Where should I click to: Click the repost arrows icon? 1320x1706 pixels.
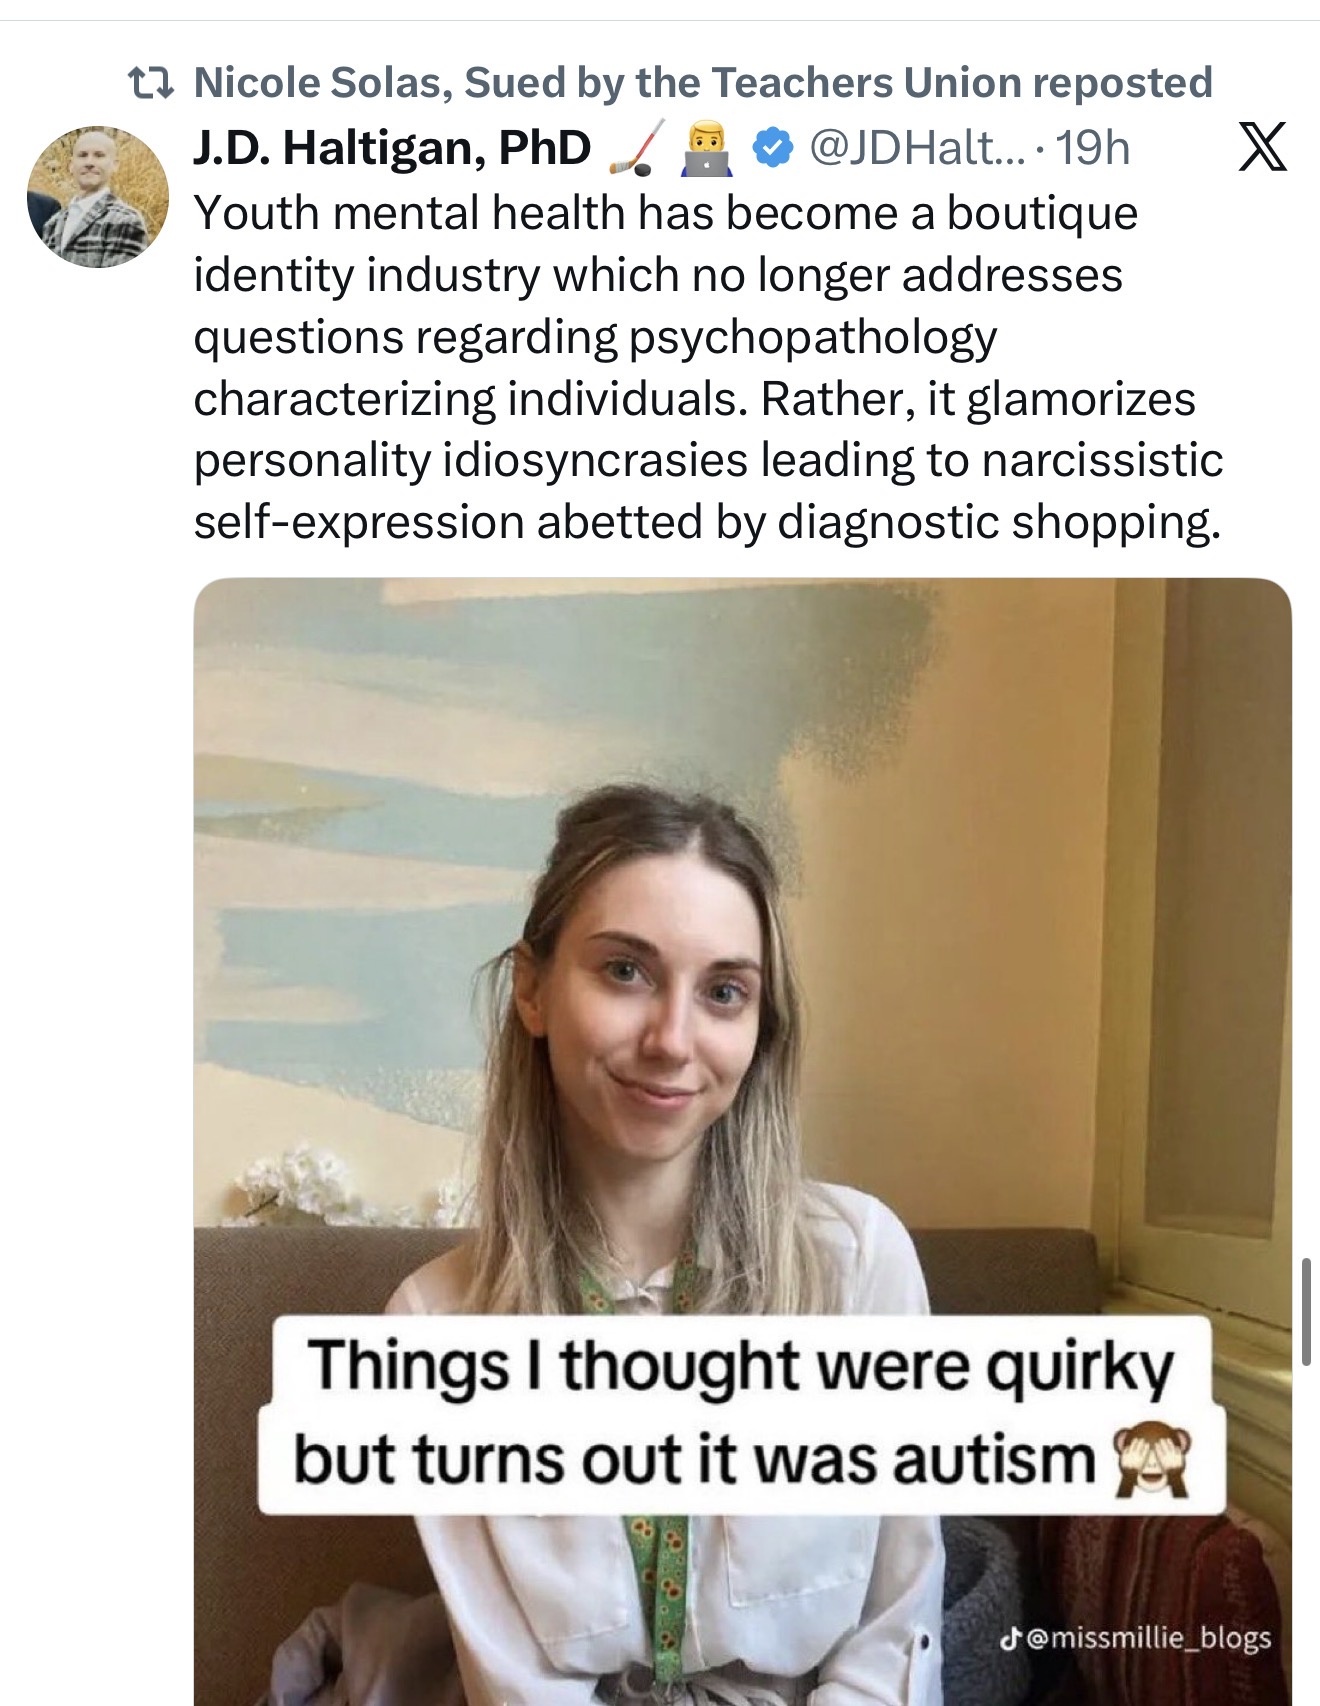click(x=153, y=83)
